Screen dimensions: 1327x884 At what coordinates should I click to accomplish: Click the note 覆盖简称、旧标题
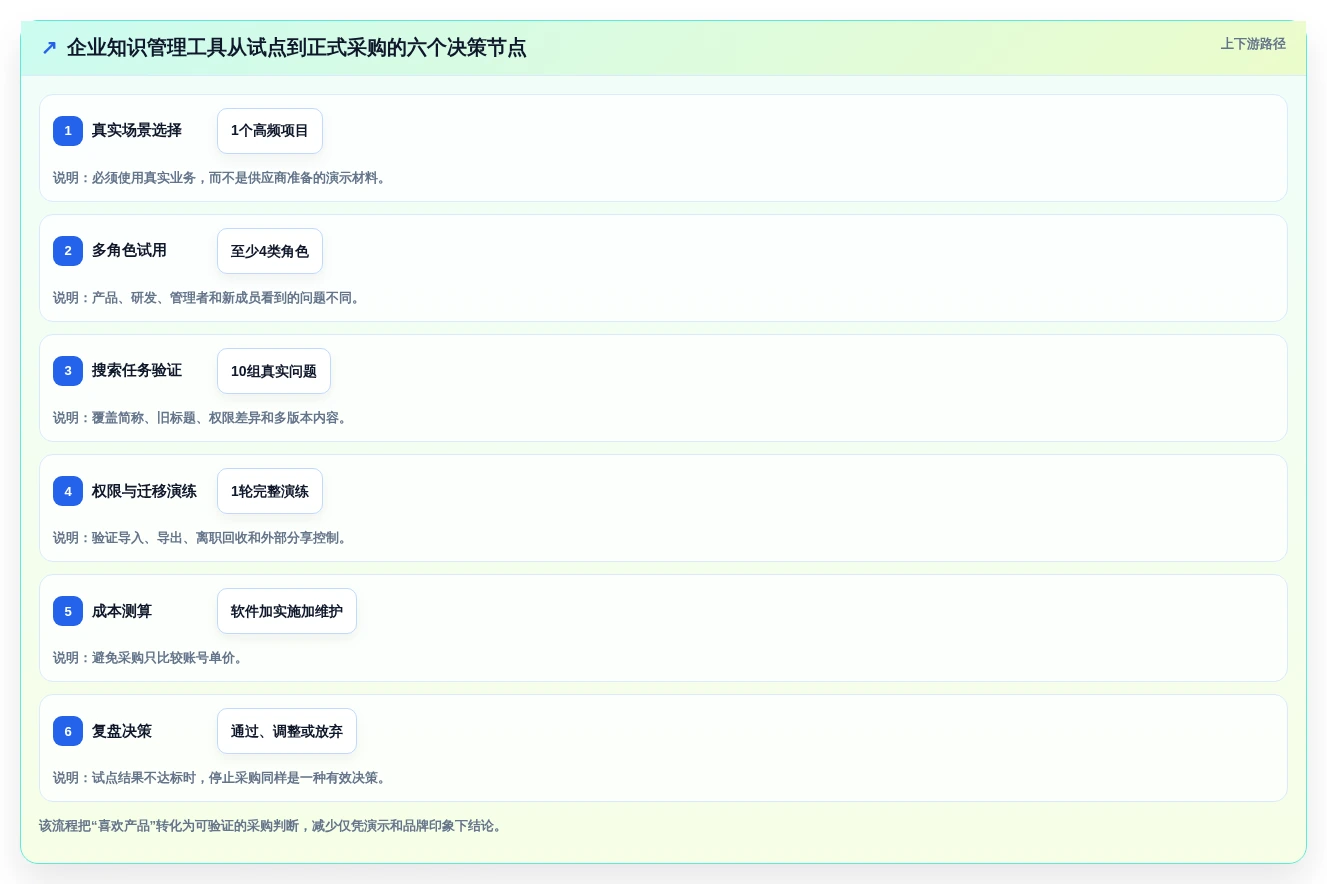[201, 418]
